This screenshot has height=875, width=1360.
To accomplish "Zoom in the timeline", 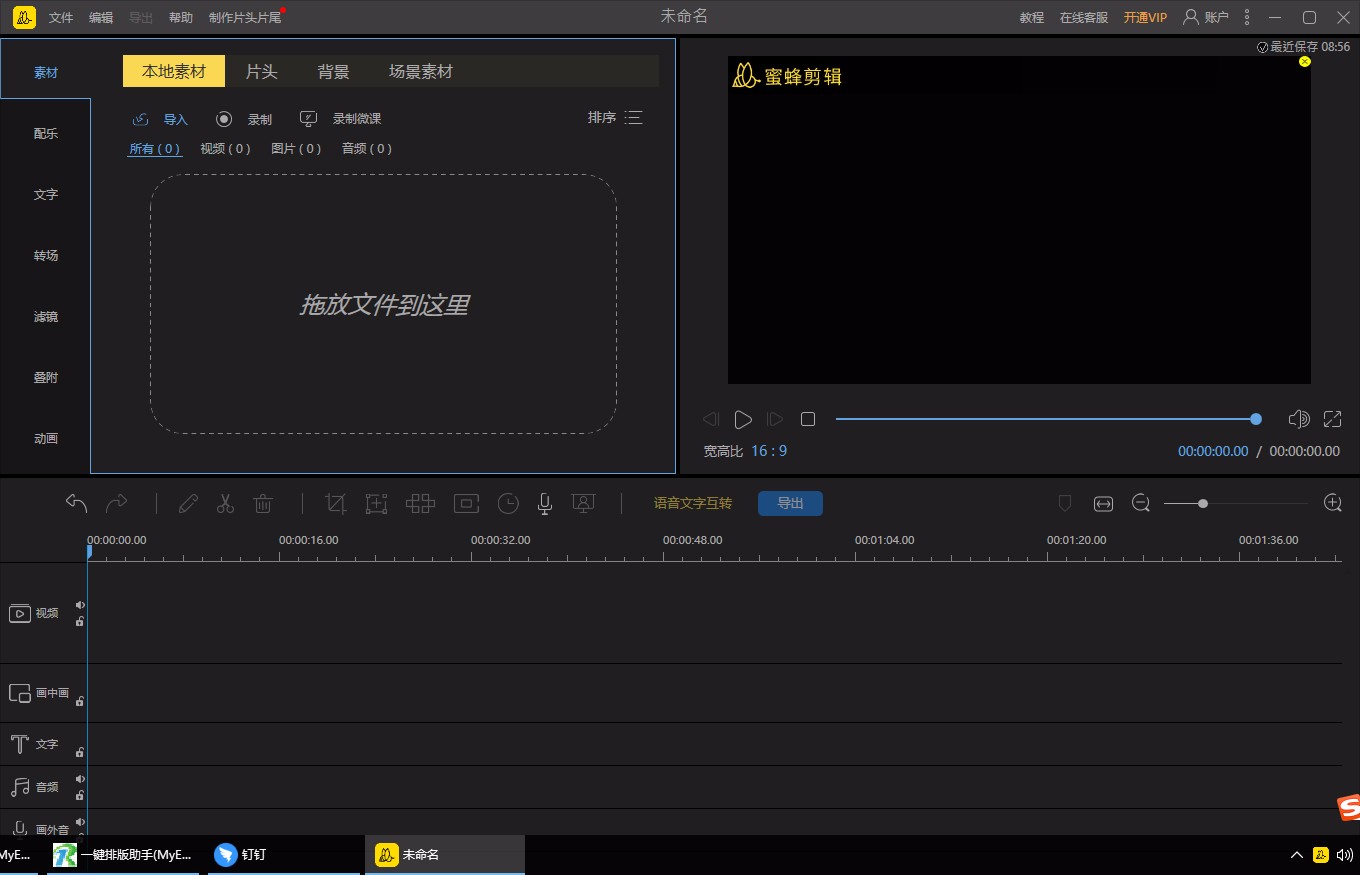I will coord(1332,503).
